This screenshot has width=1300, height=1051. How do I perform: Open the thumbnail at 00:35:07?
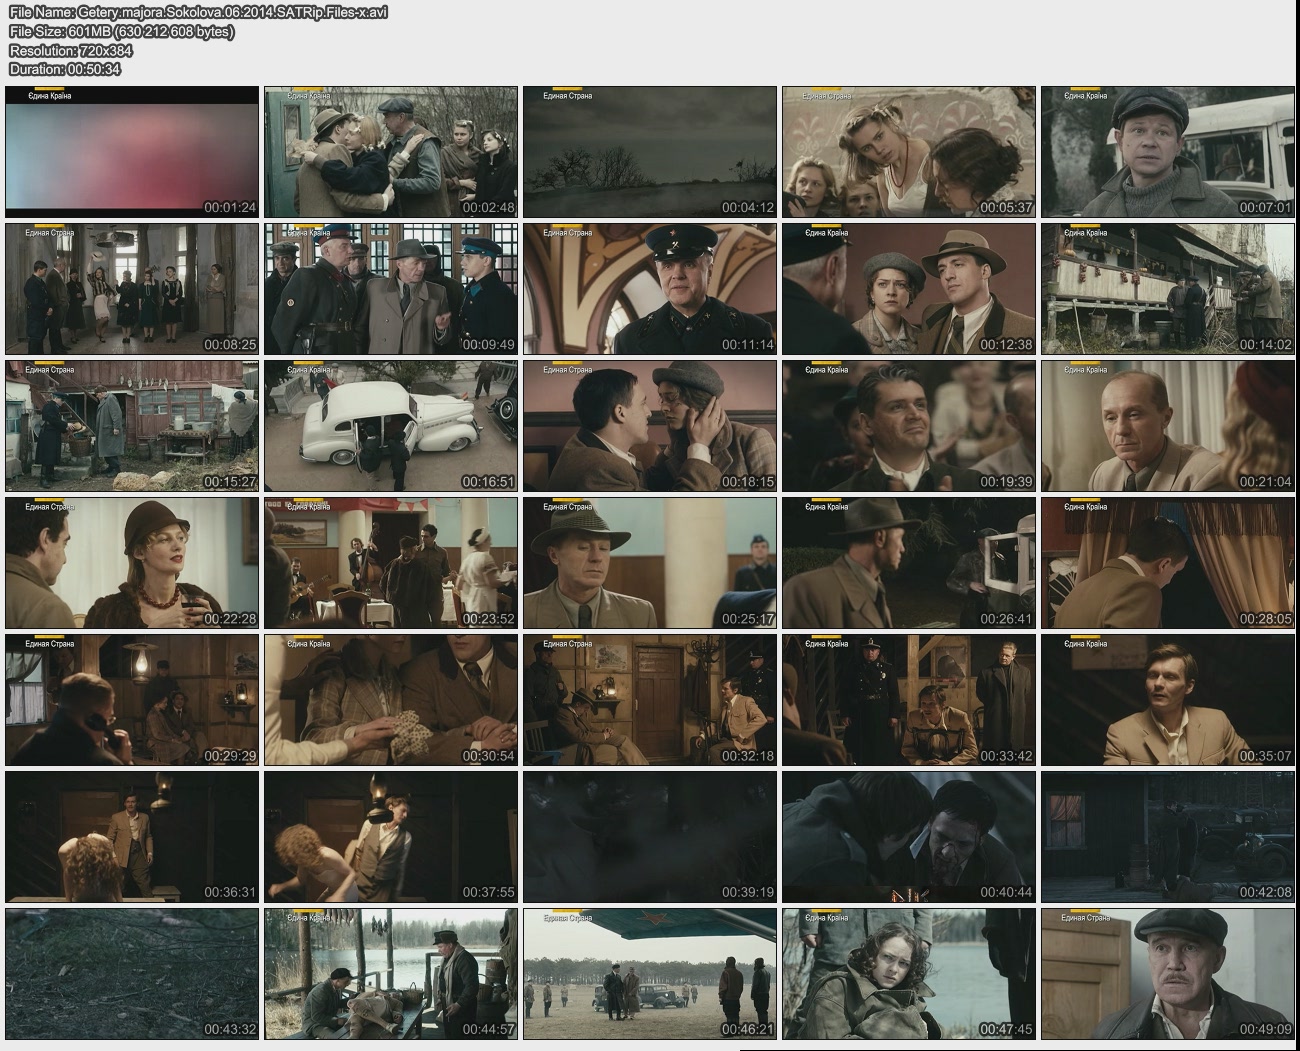(x=1167, y=700)
